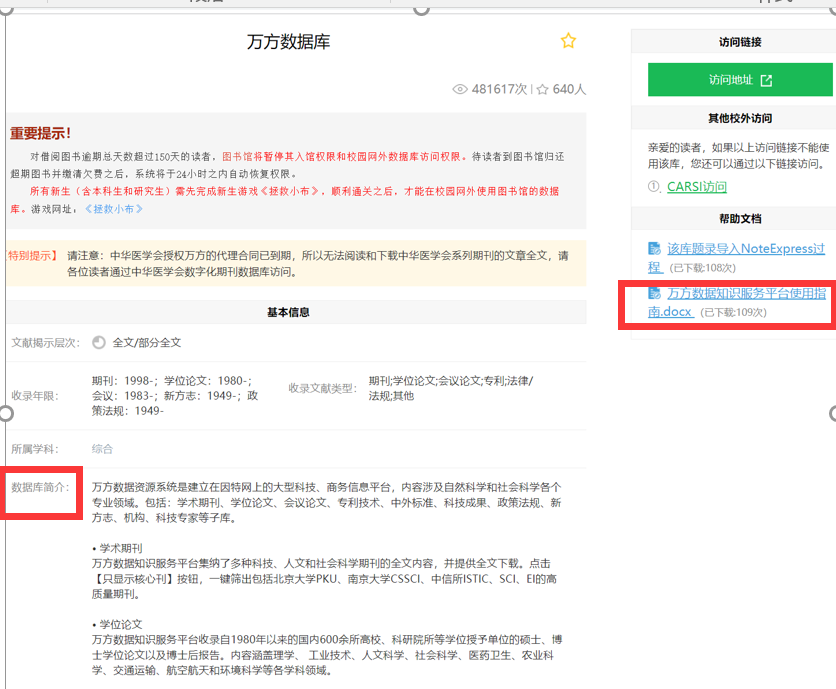The width and height of the screenshot is (836, 689).
Task: Click the 其他校外访问 header
Action: [x=740, y=118]
